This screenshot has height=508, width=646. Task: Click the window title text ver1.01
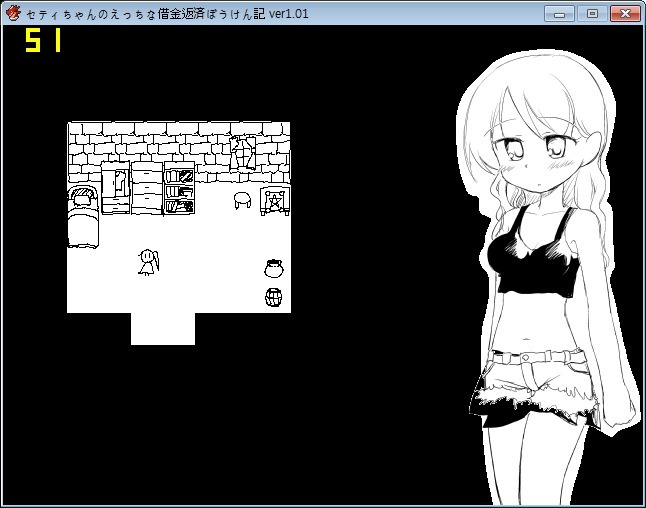288,14
